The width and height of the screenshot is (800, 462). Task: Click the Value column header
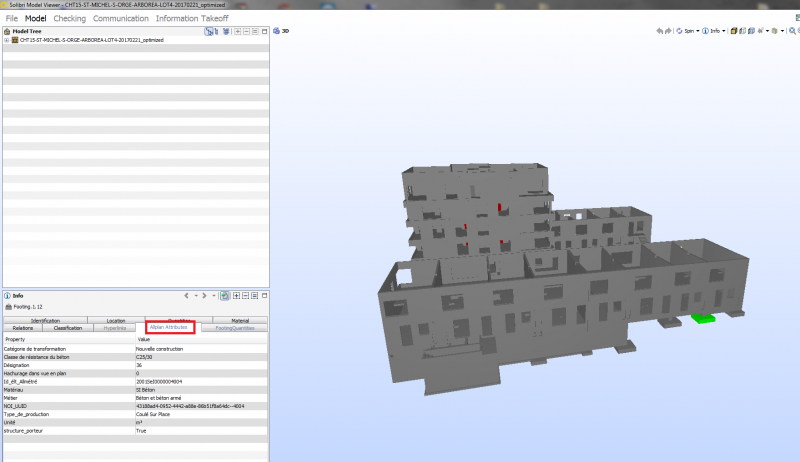coord(202,339)
